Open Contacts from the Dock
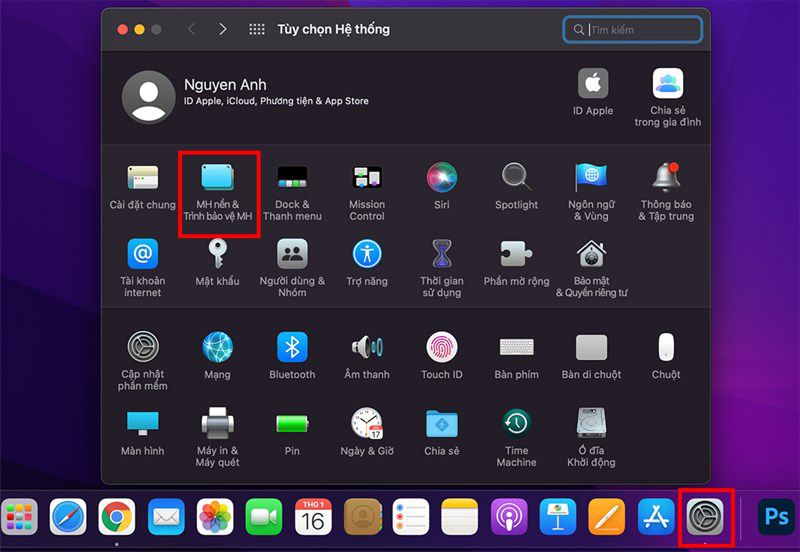800x552 pixels. coord(363,517)
